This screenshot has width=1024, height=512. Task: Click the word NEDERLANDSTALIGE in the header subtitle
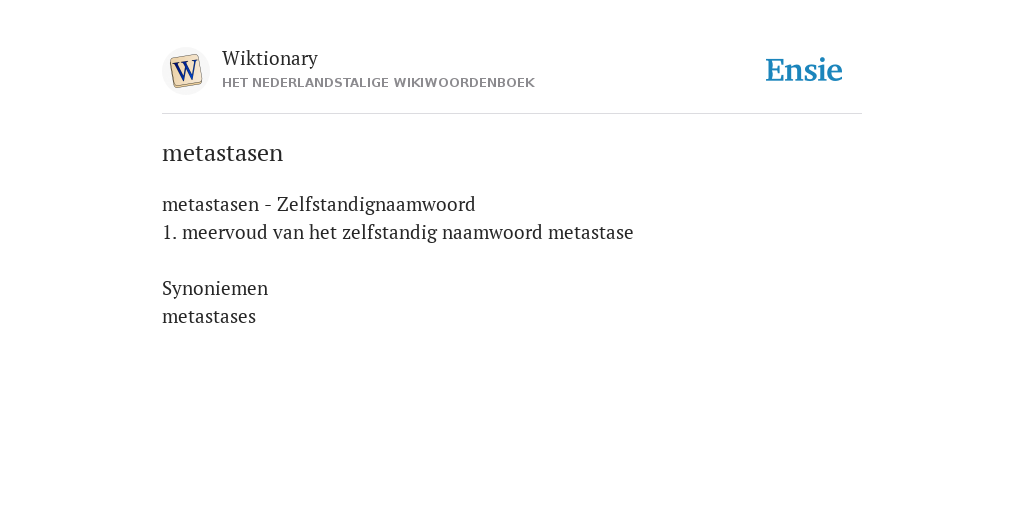(320, 83)
